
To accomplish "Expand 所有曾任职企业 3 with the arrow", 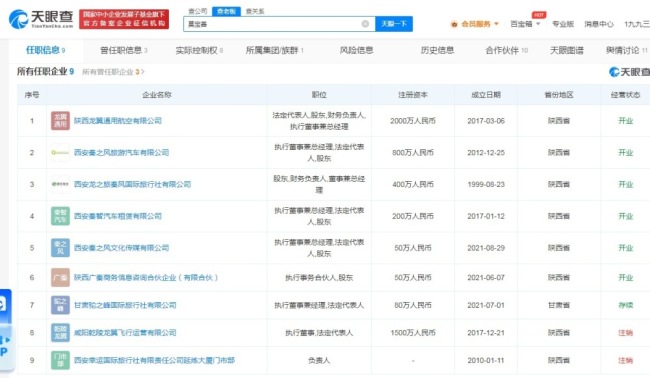I will click(143, 72).
